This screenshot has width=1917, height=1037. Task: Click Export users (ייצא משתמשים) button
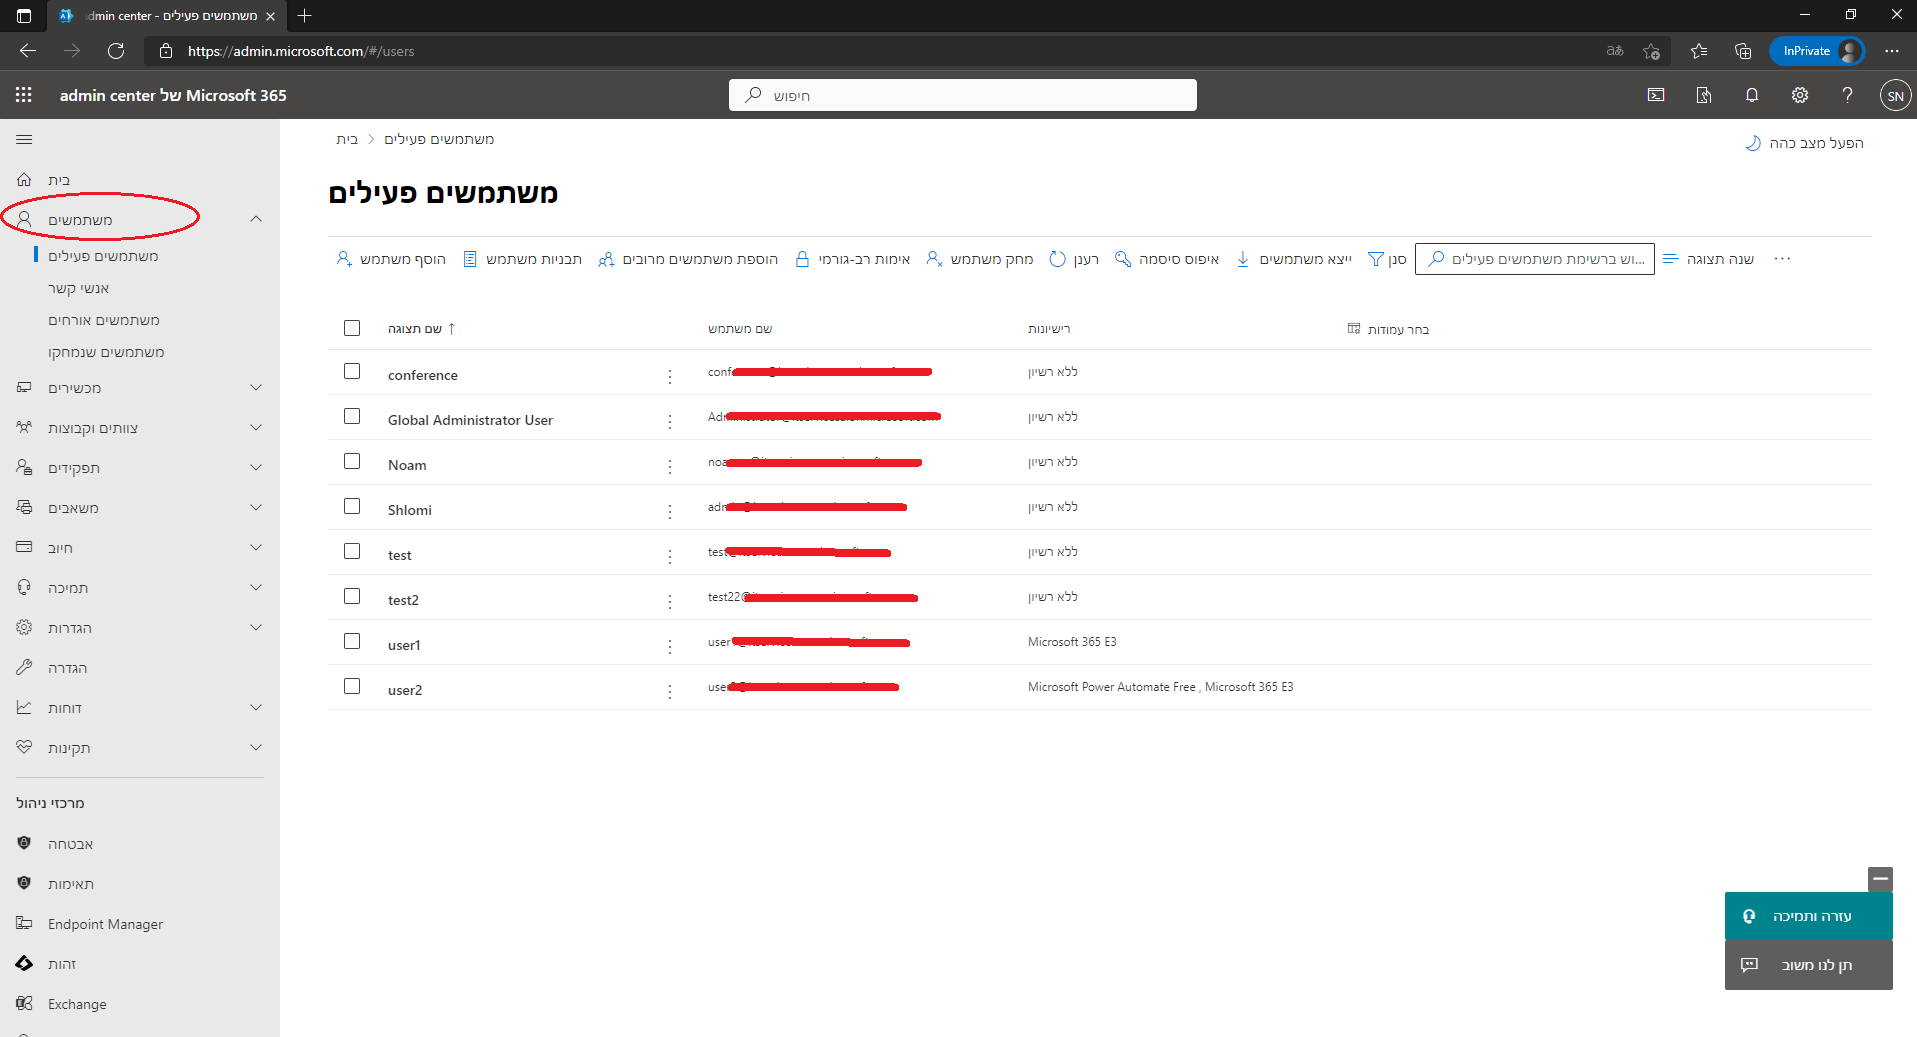point(1294,259)
